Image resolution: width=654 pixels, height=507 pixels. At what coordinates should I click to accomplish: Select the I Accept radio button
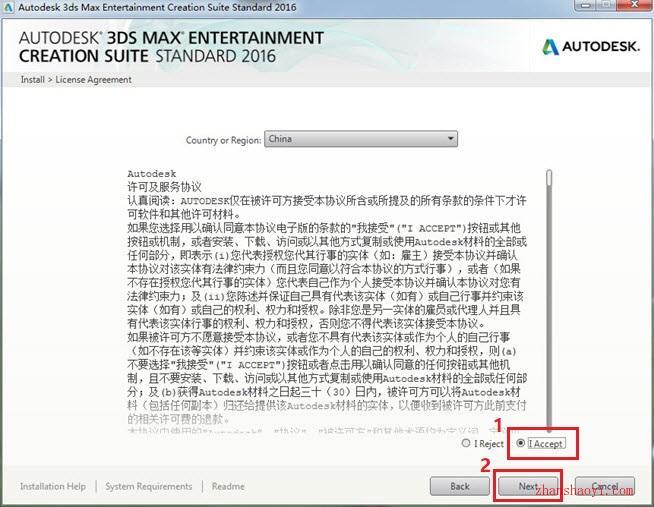tap(521, 443)
